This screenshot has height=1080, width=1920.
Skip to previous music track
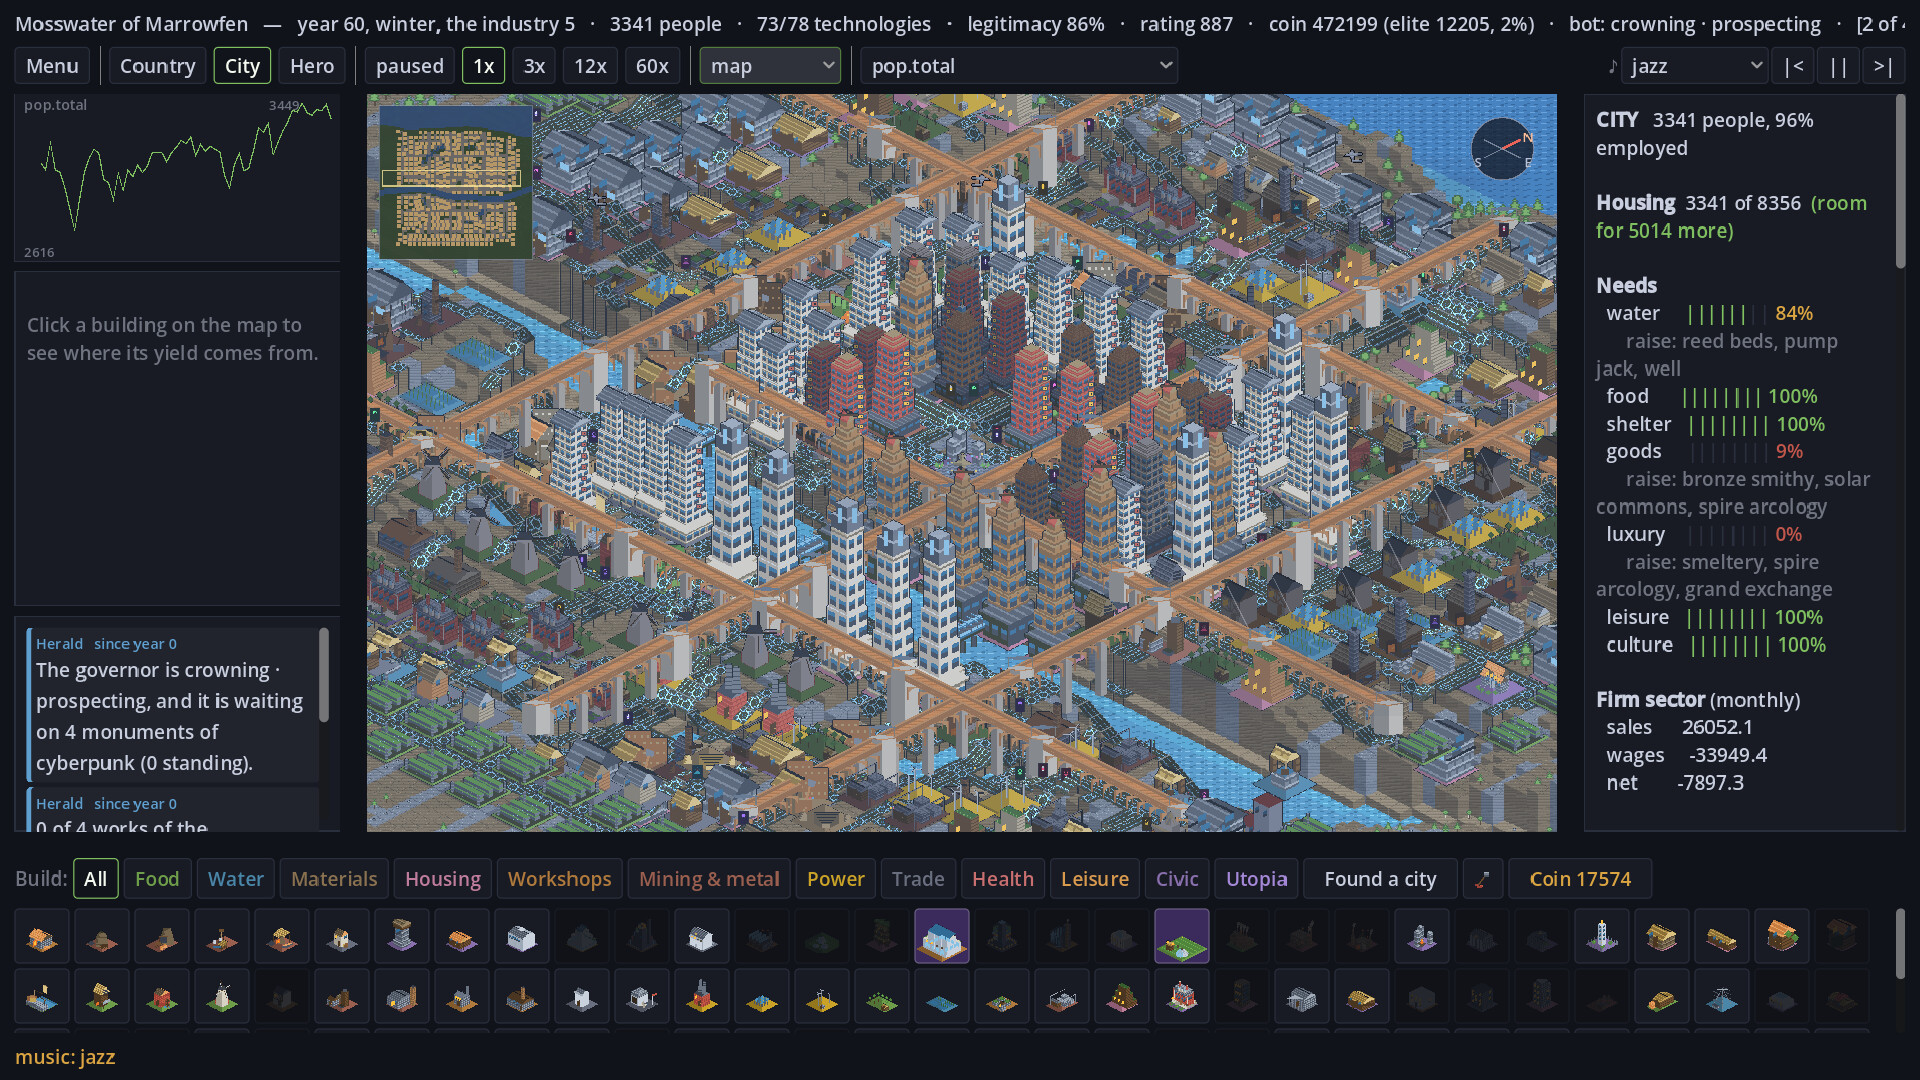[x=1794, y=66]
